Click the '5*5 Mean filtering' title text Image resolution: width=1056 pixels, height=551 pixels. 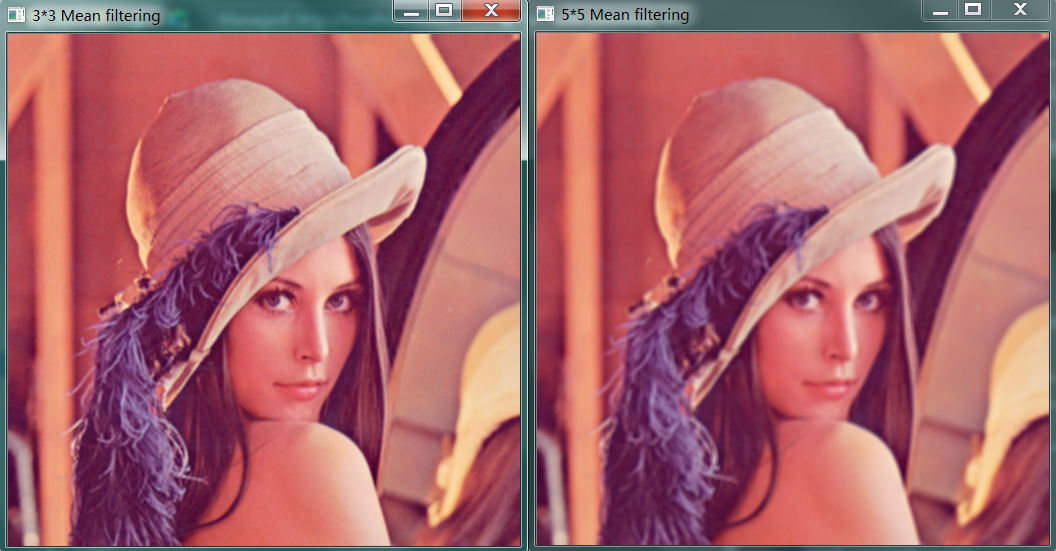coord(625,15)
